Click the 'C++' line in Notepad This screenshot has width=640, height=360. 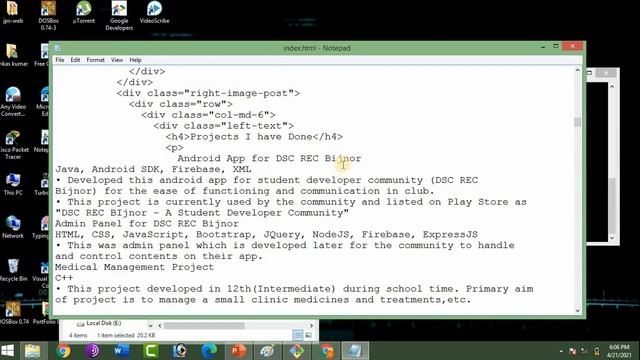pyautogui.click(x=64, y=278)
